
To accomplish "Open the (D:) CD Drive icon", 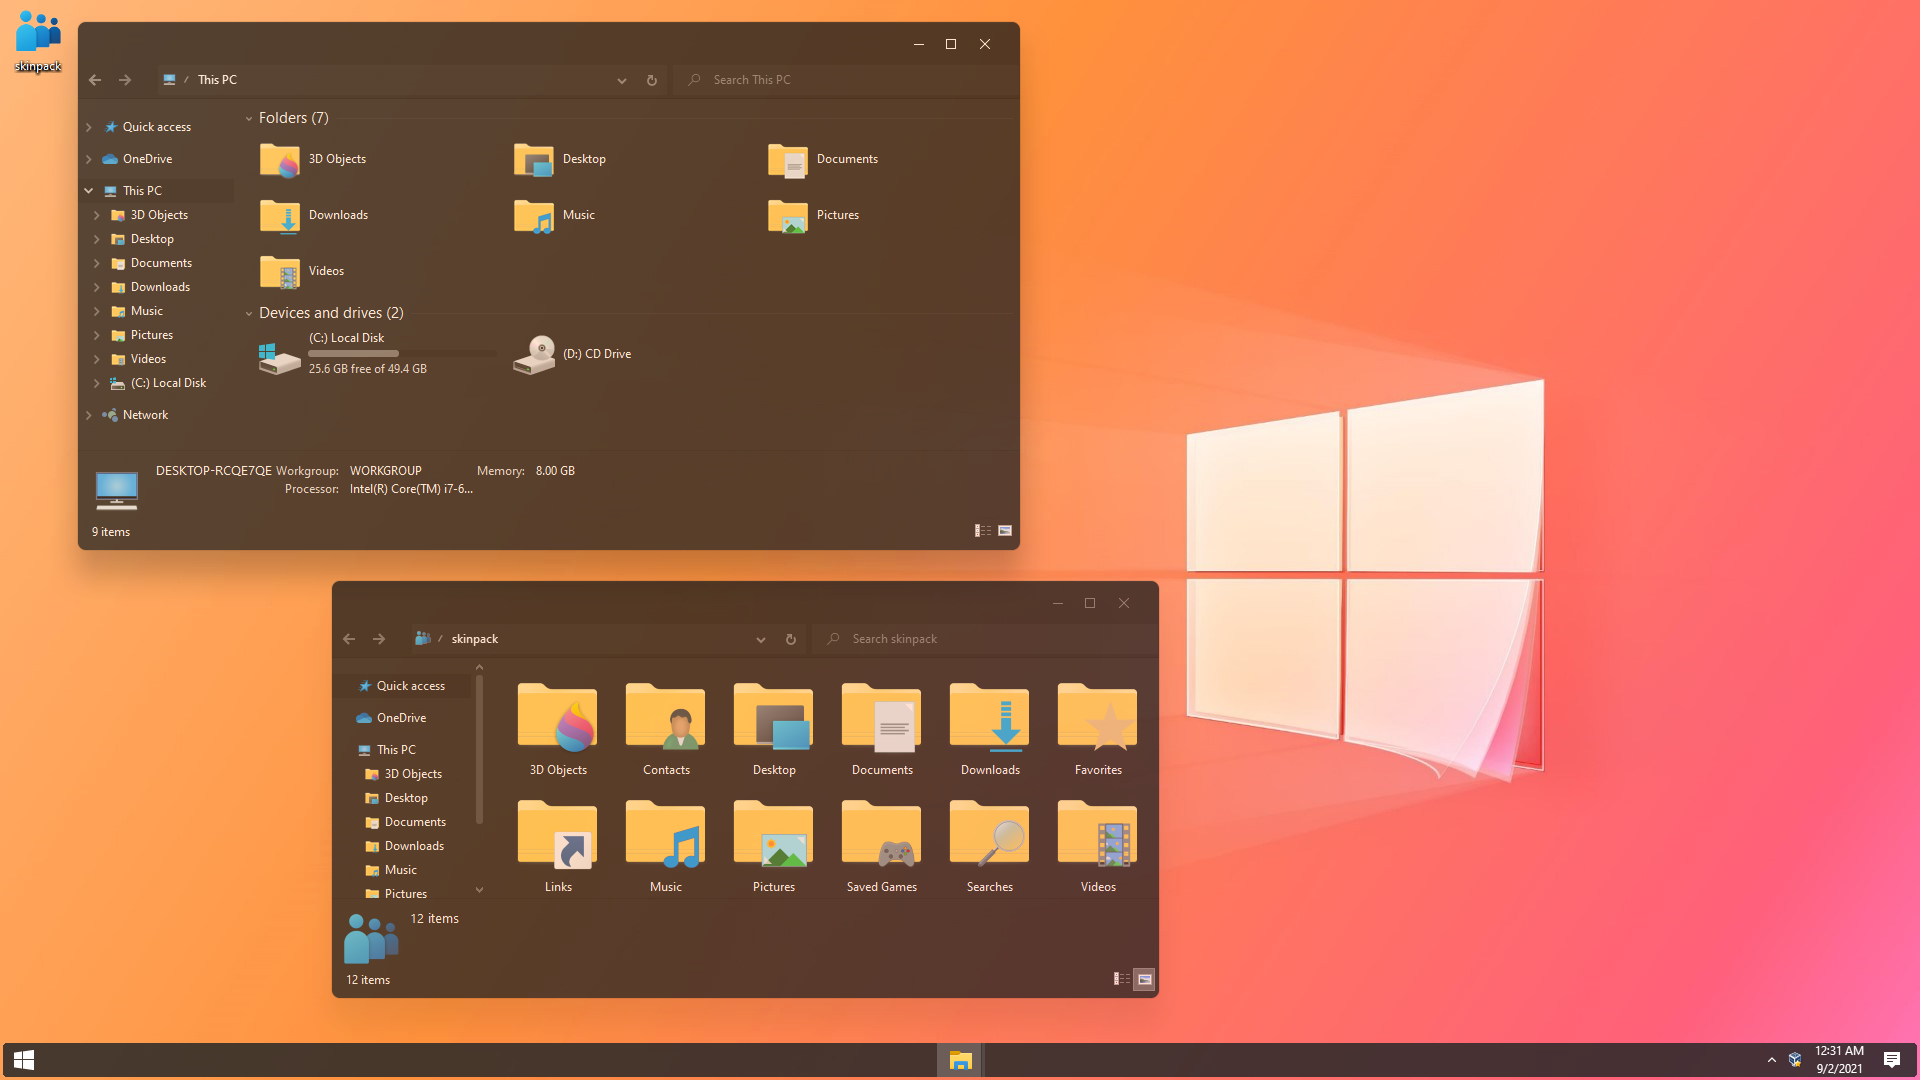I will 534,354.
